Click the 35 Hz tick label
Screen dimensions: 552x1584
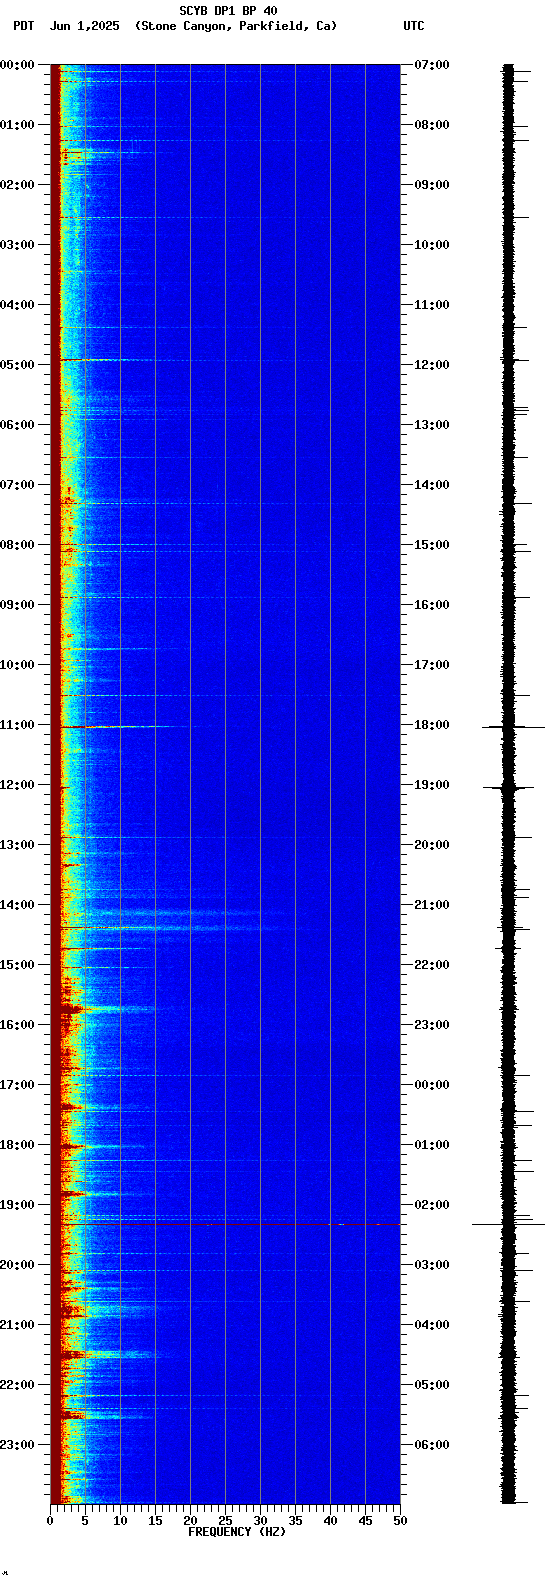tap(295, 1521)
